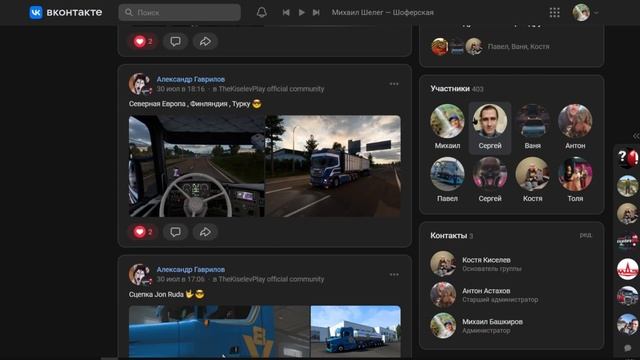This screenshot has height=360, width=640.
Task: Like the topmost partially visible post
Action: [x=143, y=41]
